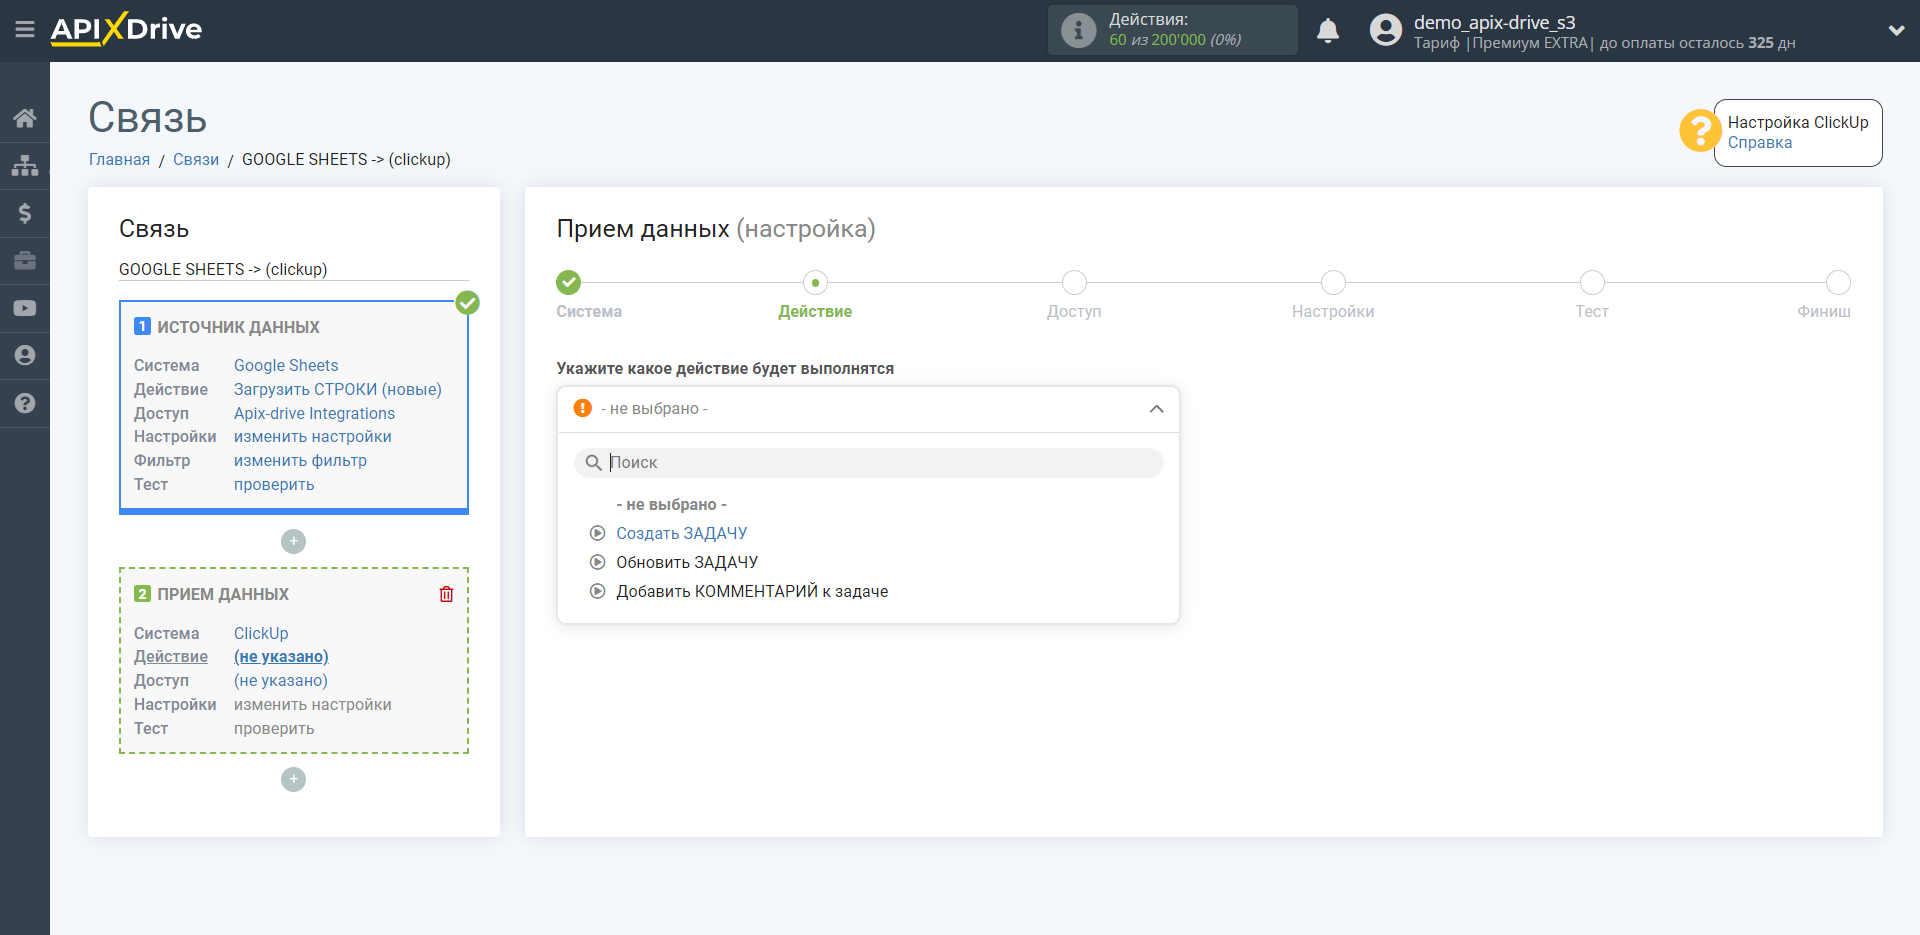
Task: Open the user profile sidebar icon
Action: point(25,355)
